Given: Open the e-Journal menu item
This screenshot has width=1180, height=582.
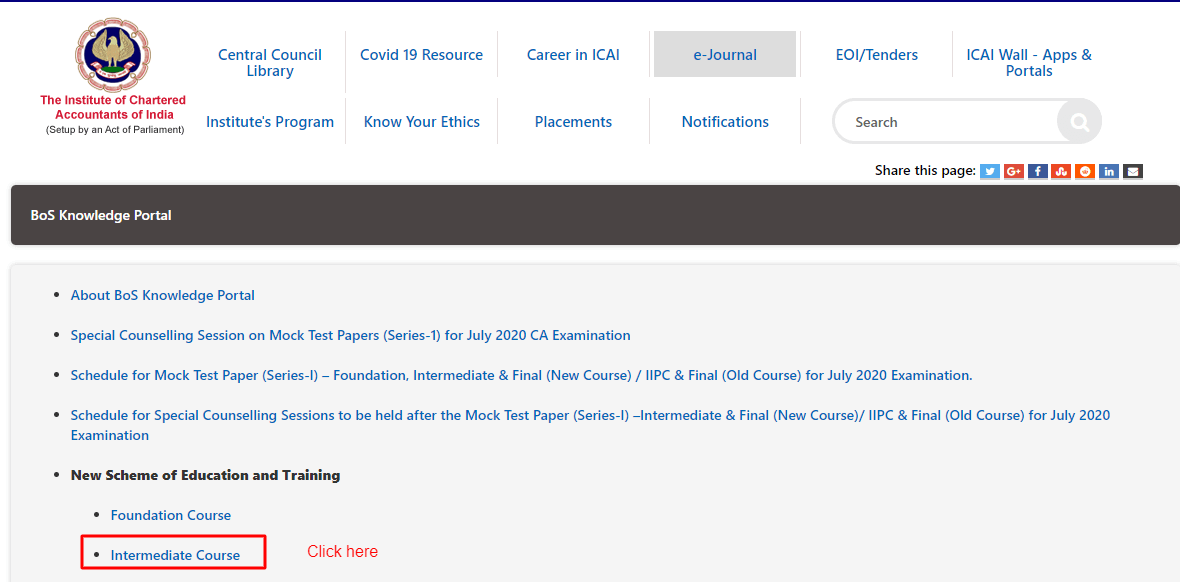Looking at the screenshot, I should tap(725, 55).
